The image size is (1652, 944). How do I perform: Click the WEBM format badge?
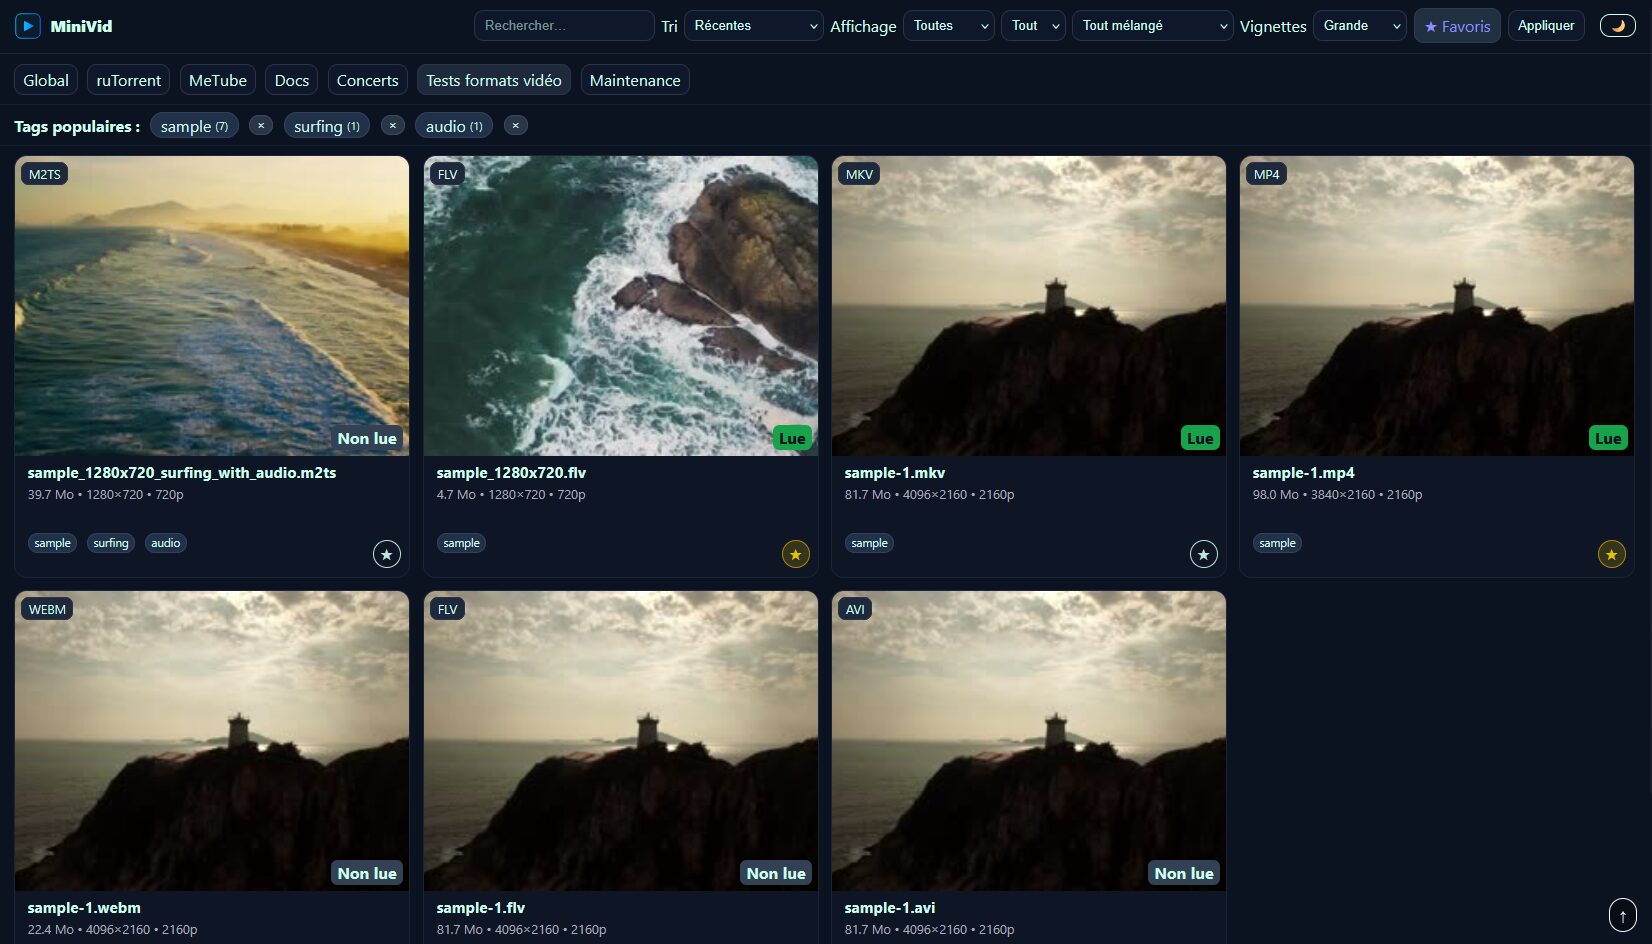47,609
